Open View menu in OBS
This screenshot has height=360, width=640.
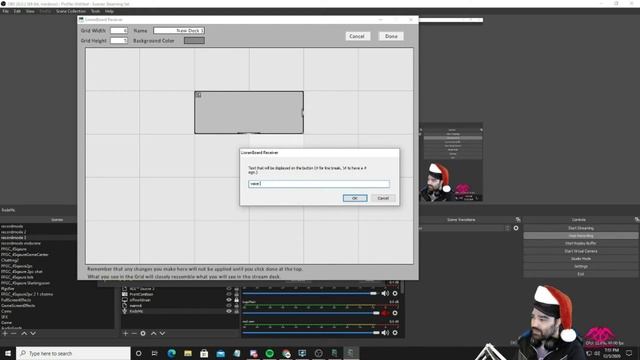[x=30, y=11]
